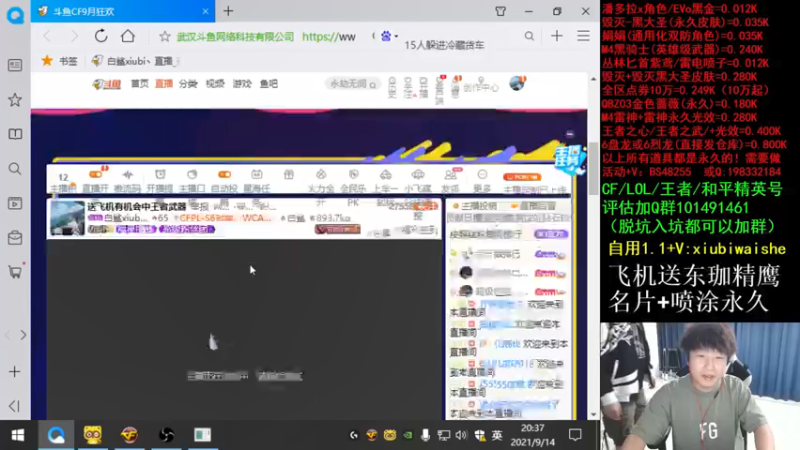This screenshot has width=800, height=450.
Task: Click the Douyu logo
Action: coord(107,84)
